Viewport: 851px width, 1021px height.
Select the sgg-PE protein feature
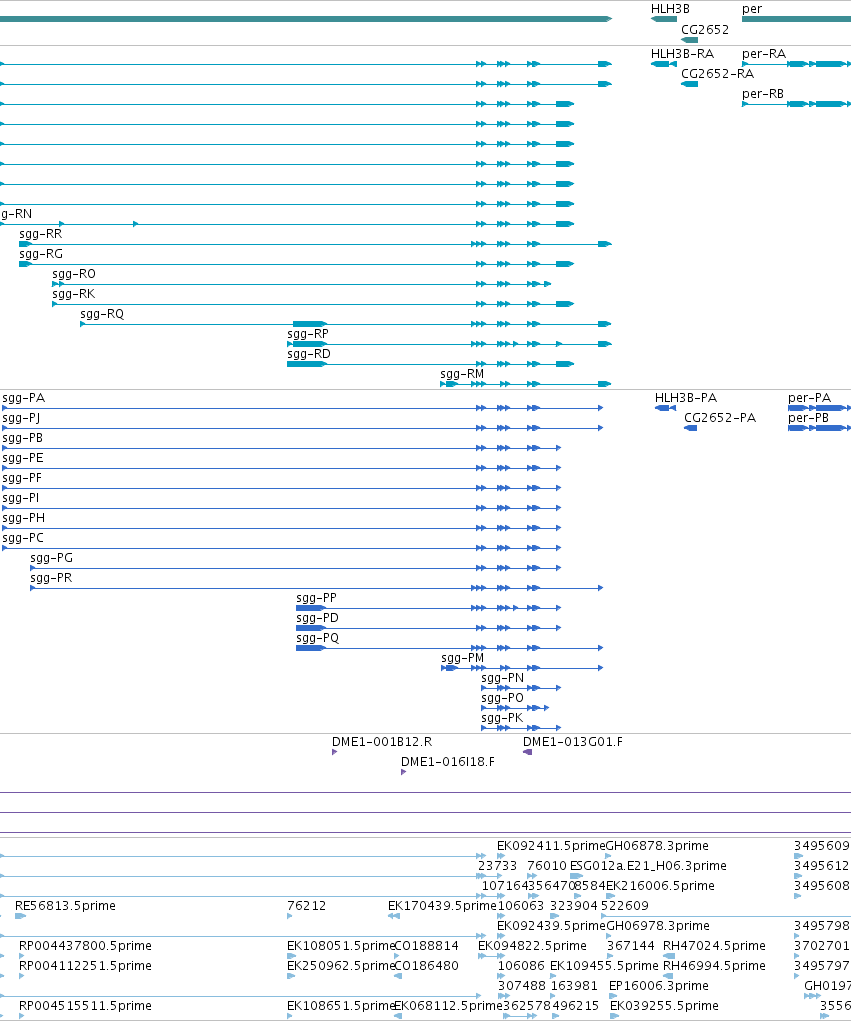[282, 468]
